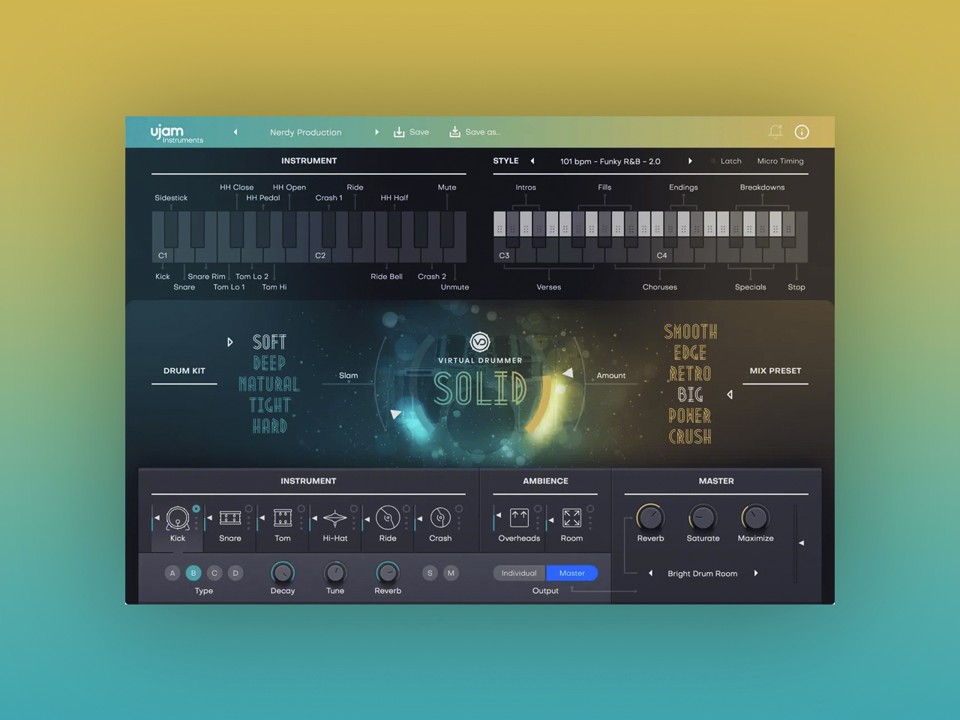The image size is (960, 720).
Task: Switch output to Individual
Action: click(519, 573)
